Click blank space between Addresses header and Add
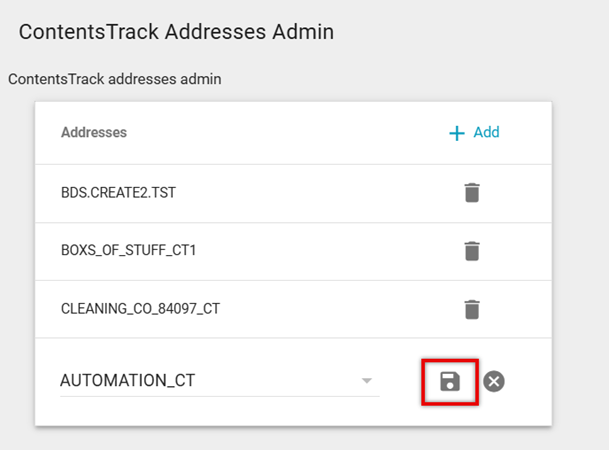 tap(280, 132)
